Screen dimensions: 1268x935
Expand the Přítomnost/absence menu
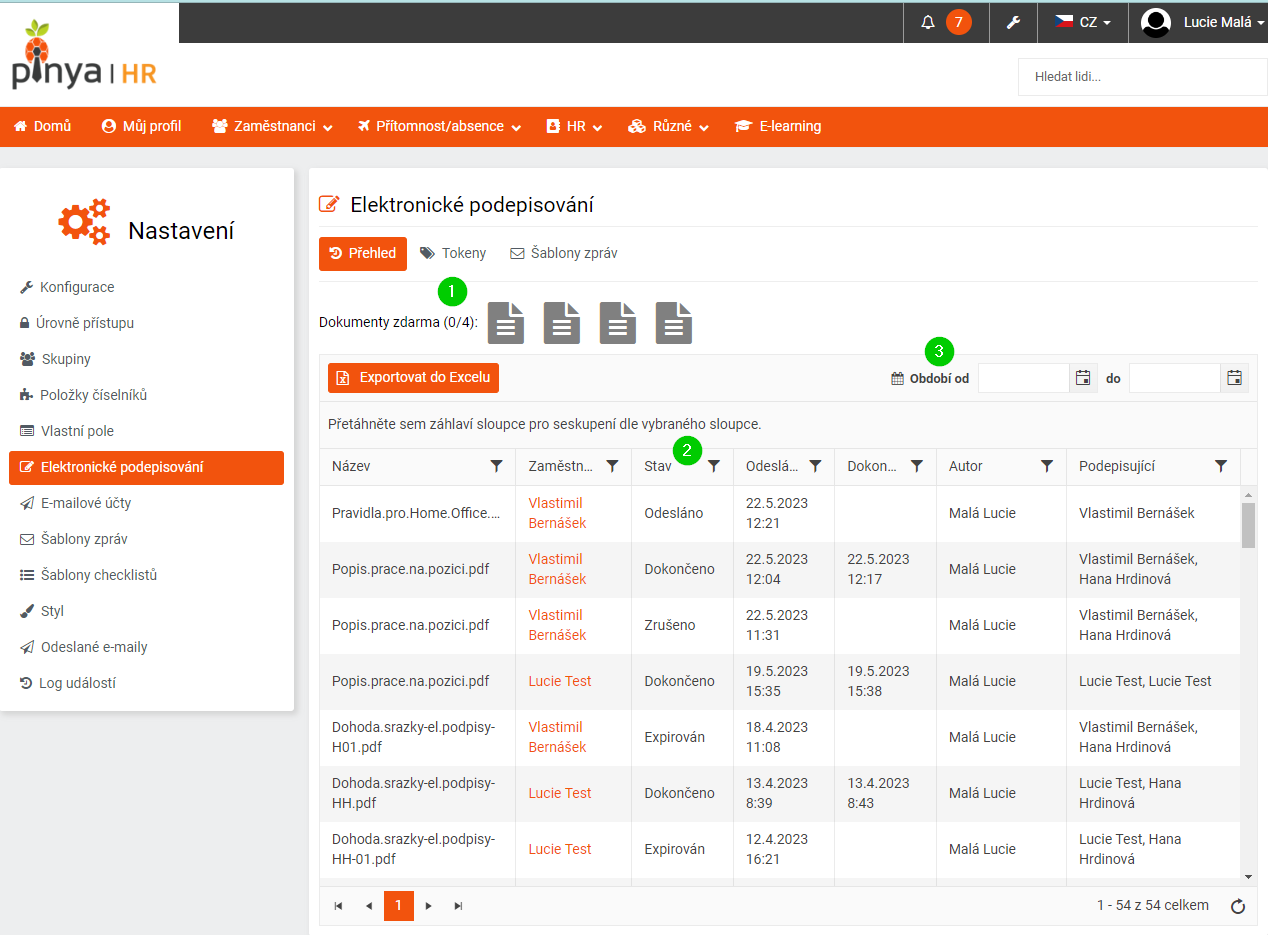(438, 126)
